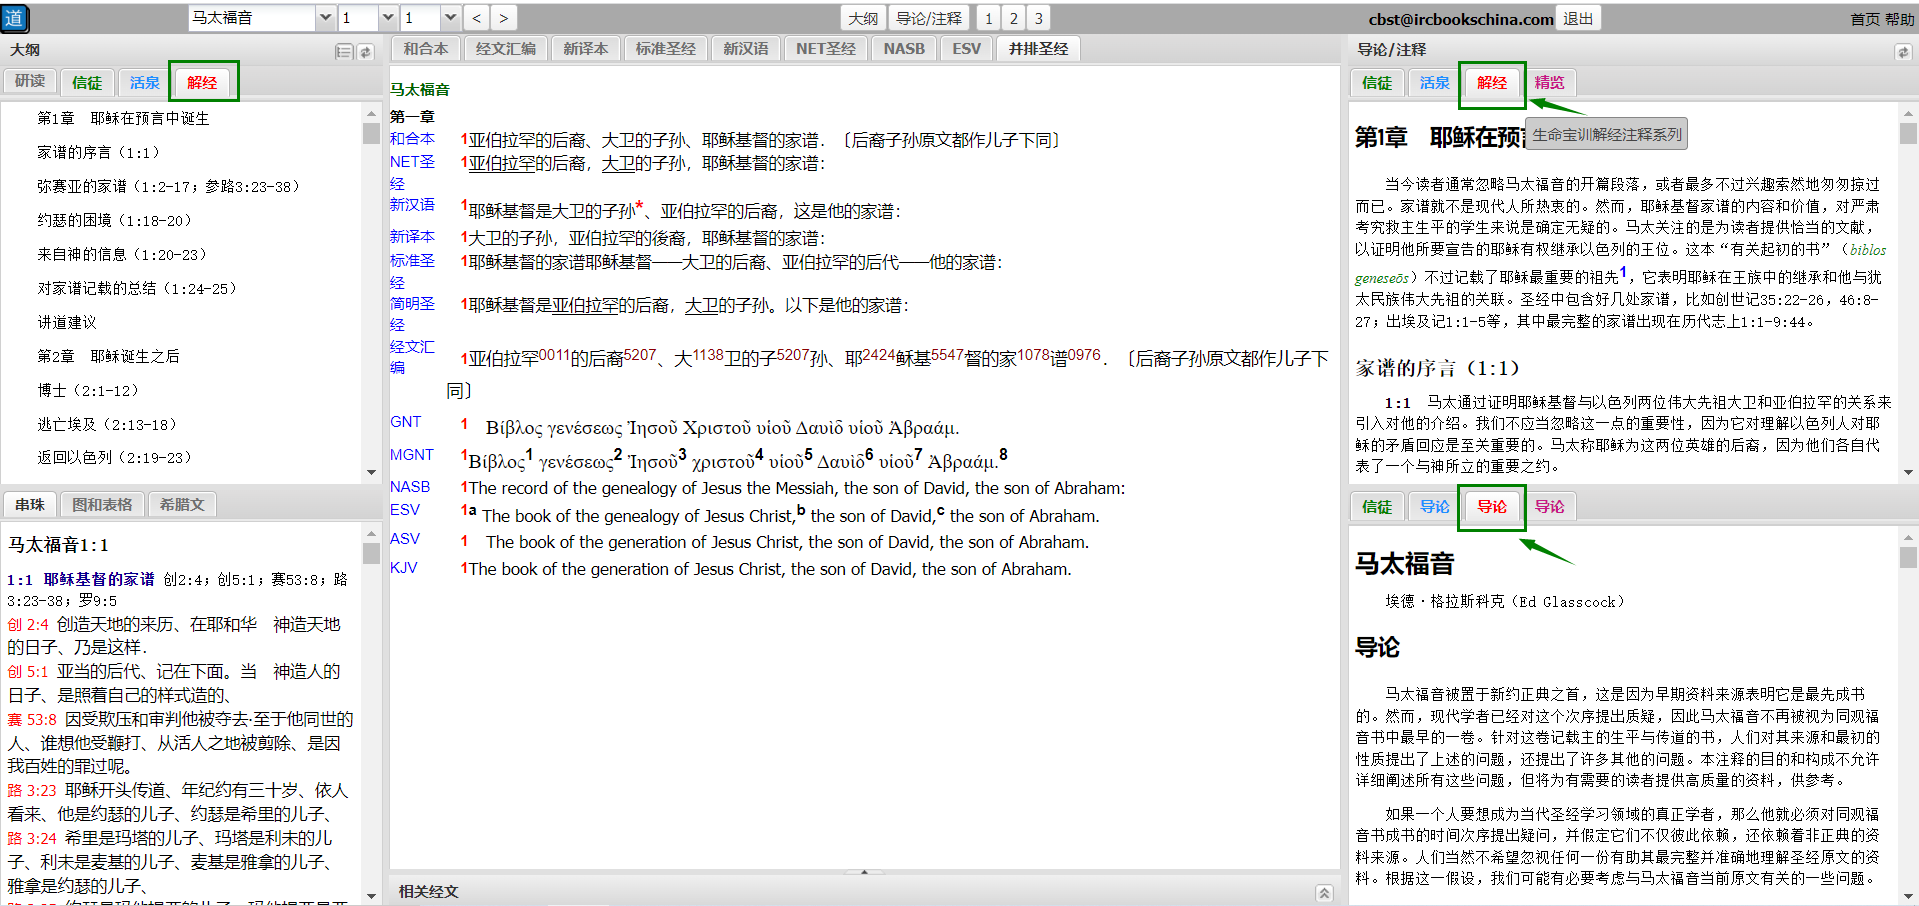Click the 道 app logo icon

[14, 18]
